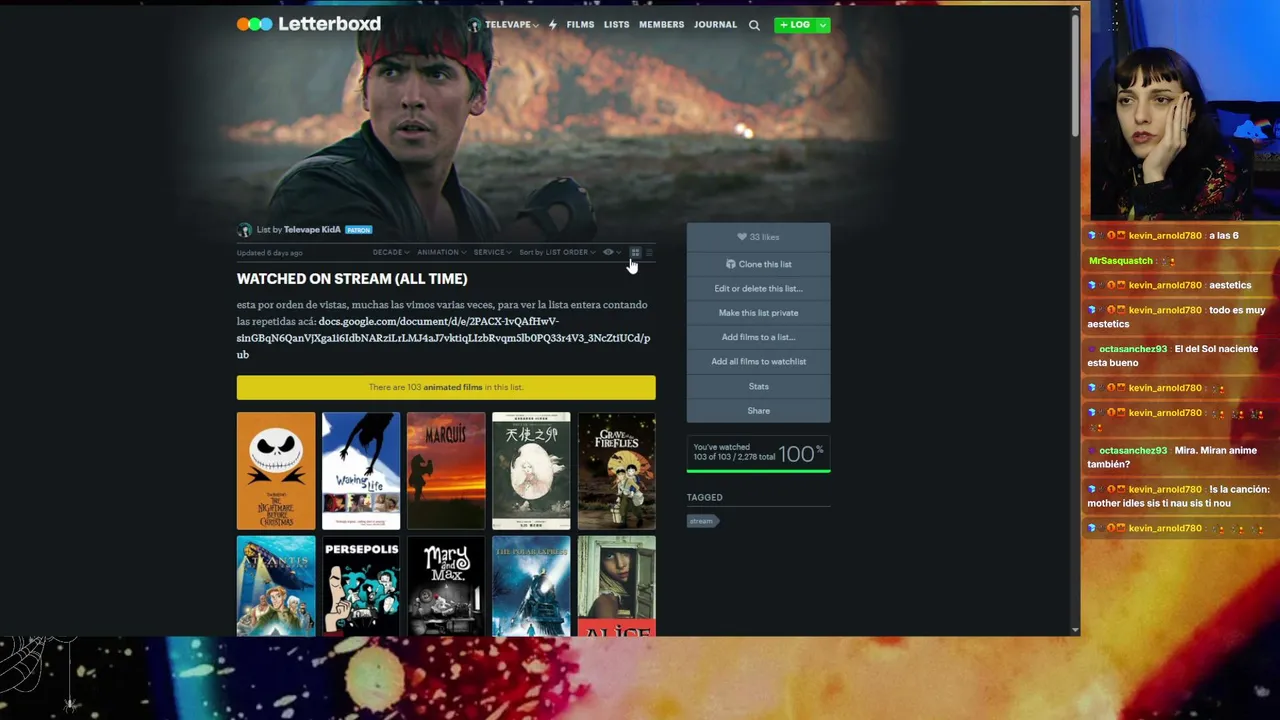Viewport: 1280px width, 720px height.
Task: Open the Atlantis poster
Action: click(x=276, y=586)
